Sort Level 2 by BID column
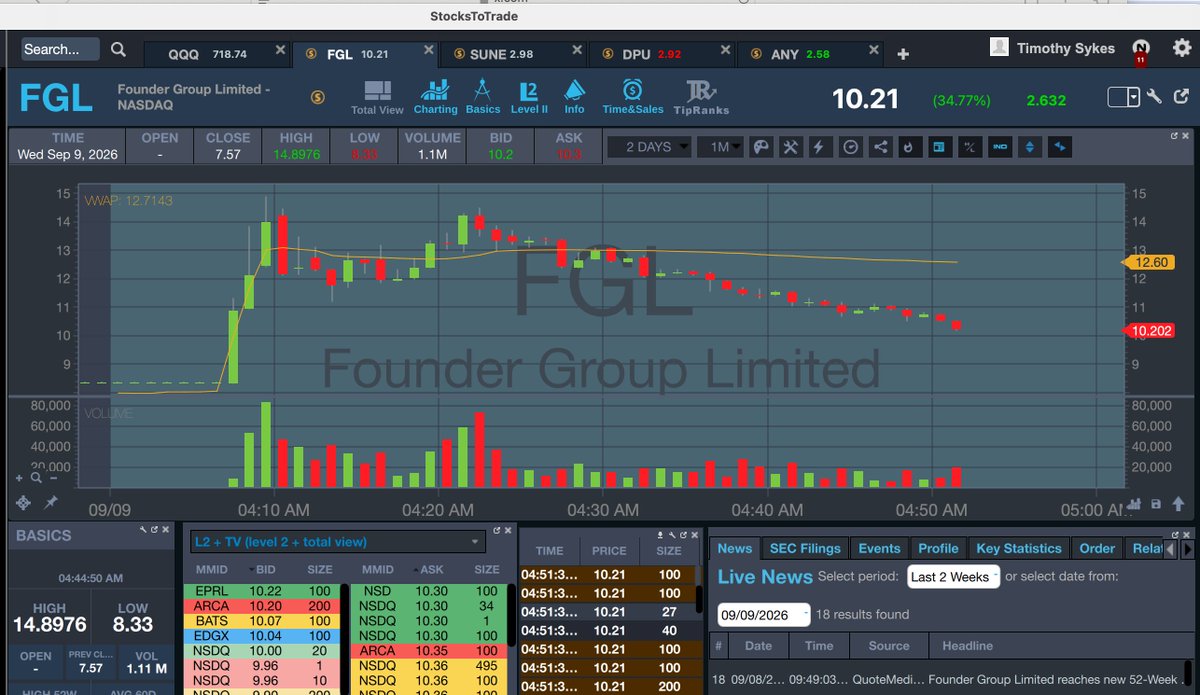Image resolution: width=1200 pixels, height=695 pixels. [x=265, y=569]
